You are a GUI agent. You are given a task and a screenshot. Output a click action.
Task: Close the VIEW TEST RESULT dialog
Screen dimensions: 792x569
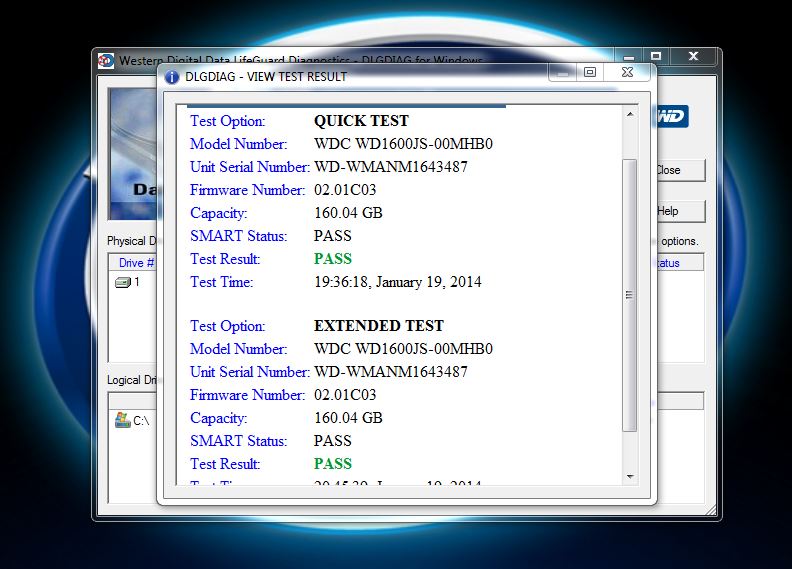click(x=627, y=72)
